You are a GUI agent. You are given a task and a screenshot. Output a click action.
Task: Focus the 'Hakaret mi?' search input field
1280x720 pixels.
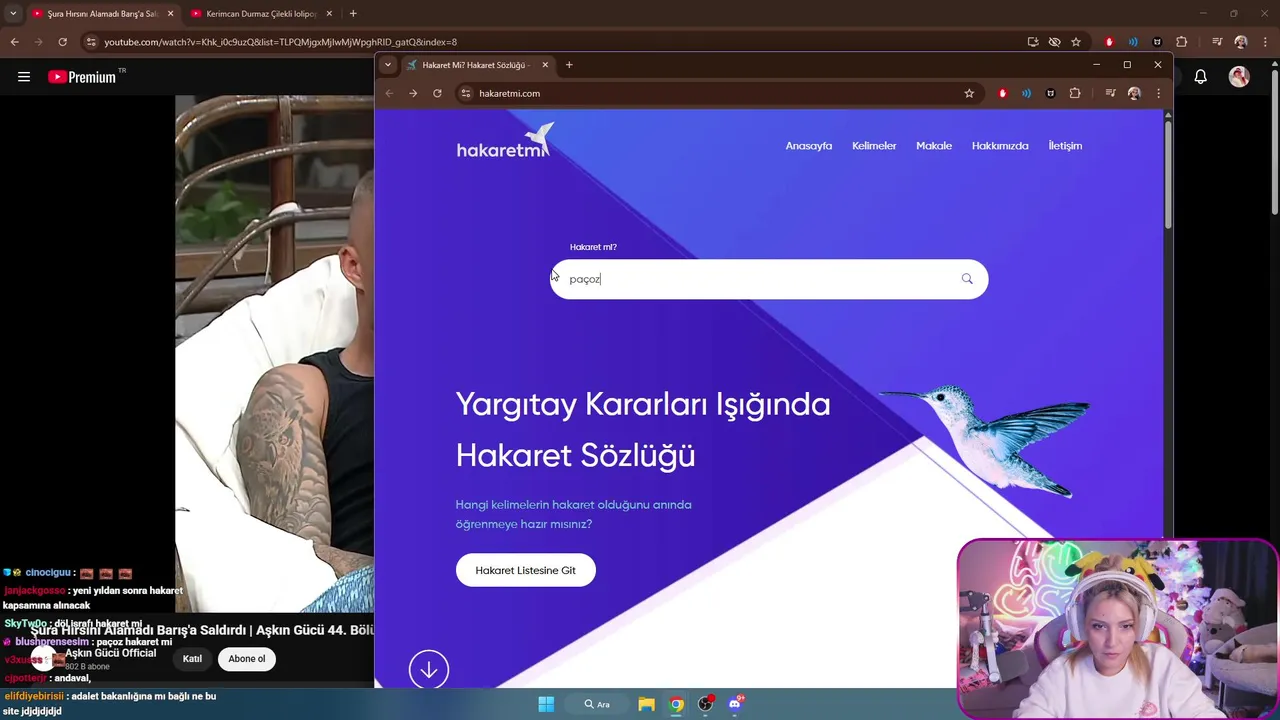(x=768, y=279)
